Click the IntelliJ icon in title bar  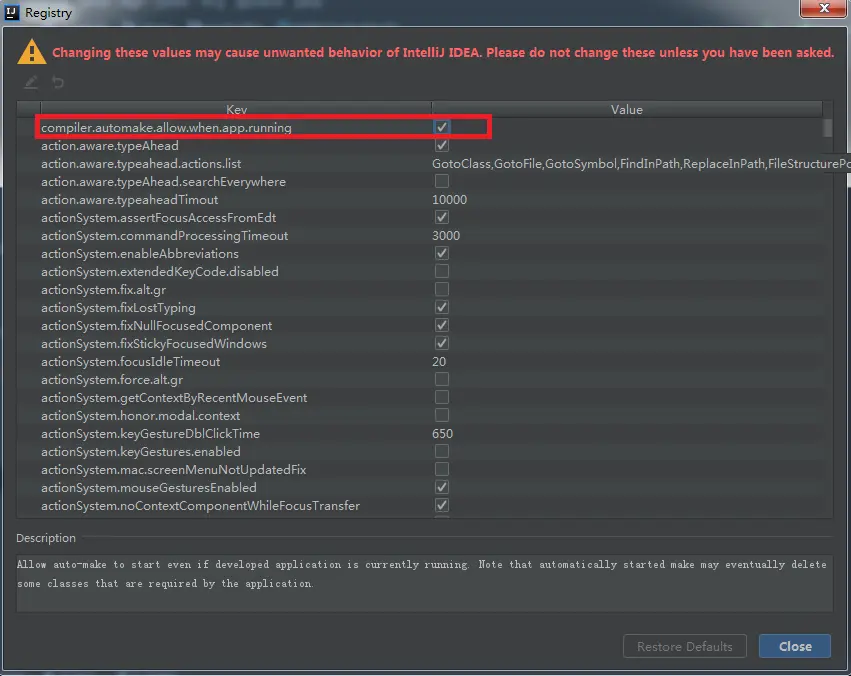point(11,12)
